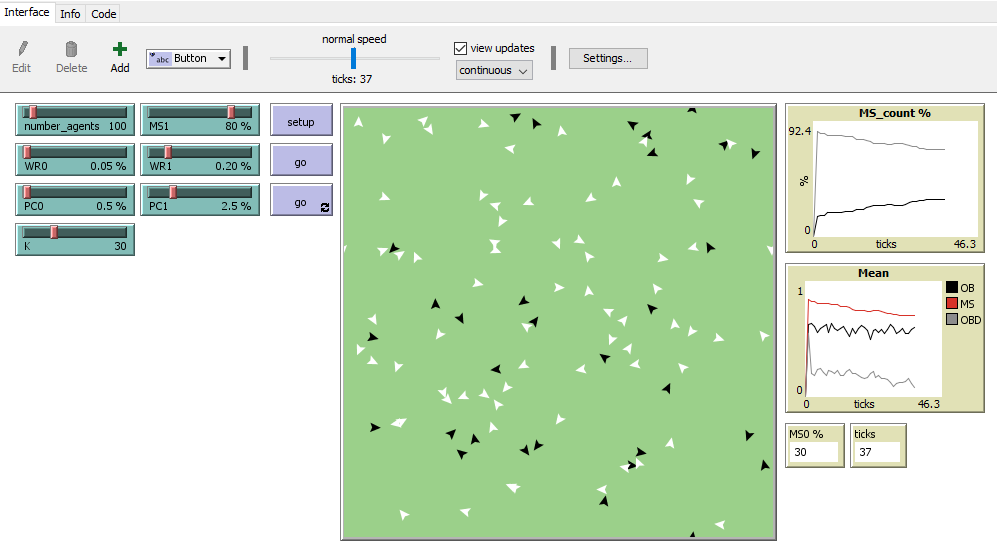Click the normal speed slider handle
Viewport: 997px width, 547px height.
pyautogui.click(x=353, y=58)
